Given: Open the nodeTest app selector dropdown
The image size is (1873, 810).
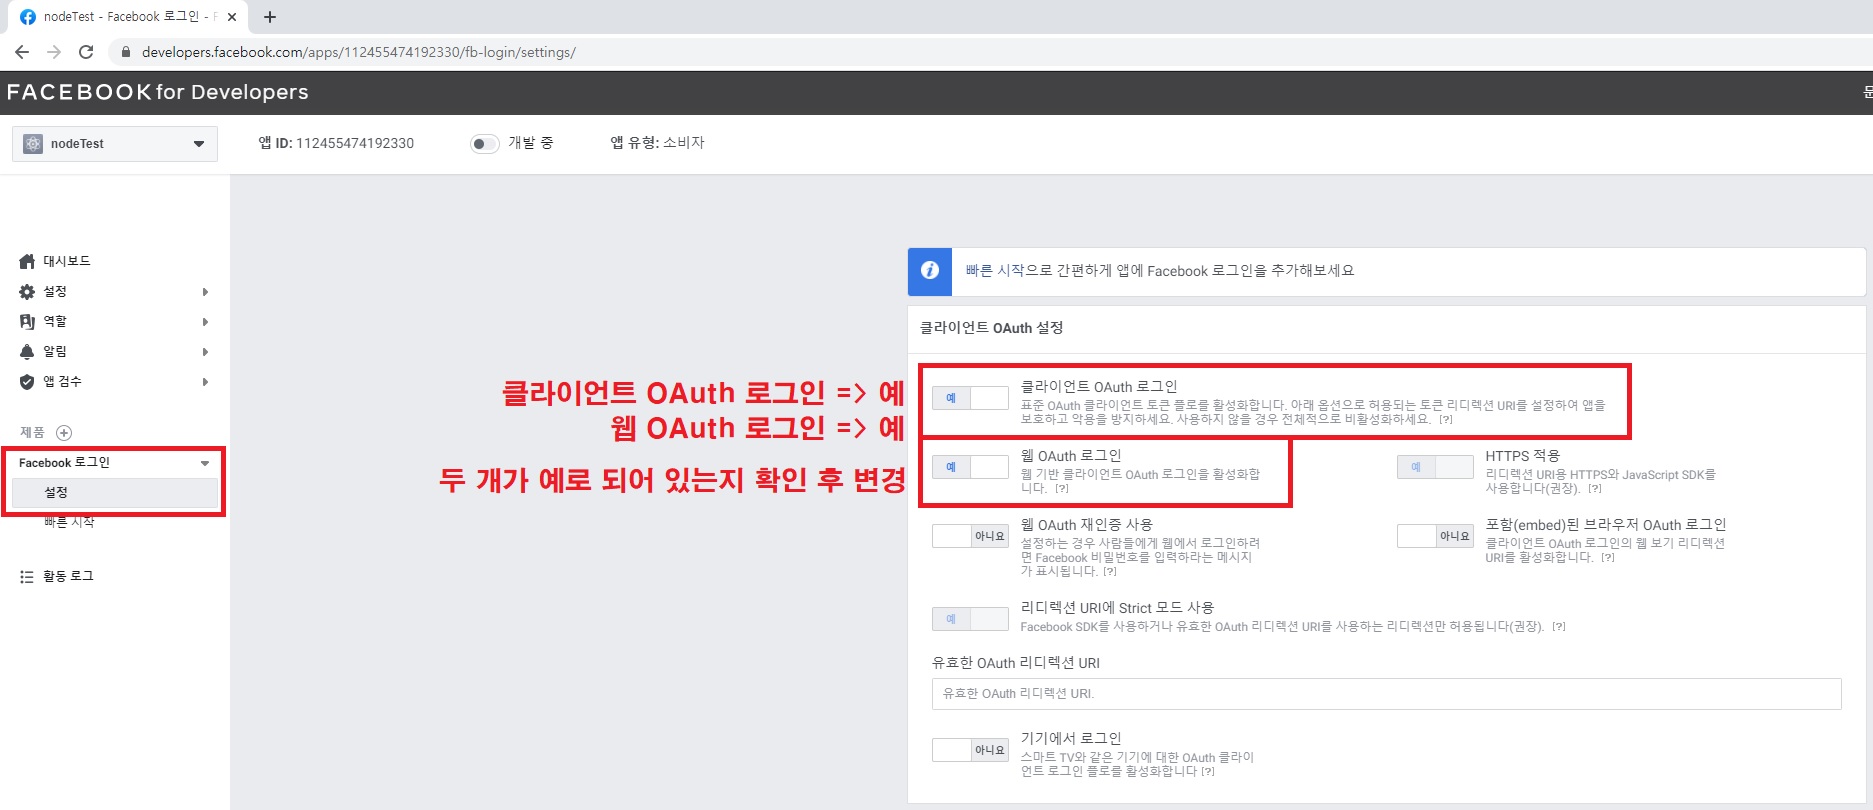Looking at the screenshot, I should point(115,144).
